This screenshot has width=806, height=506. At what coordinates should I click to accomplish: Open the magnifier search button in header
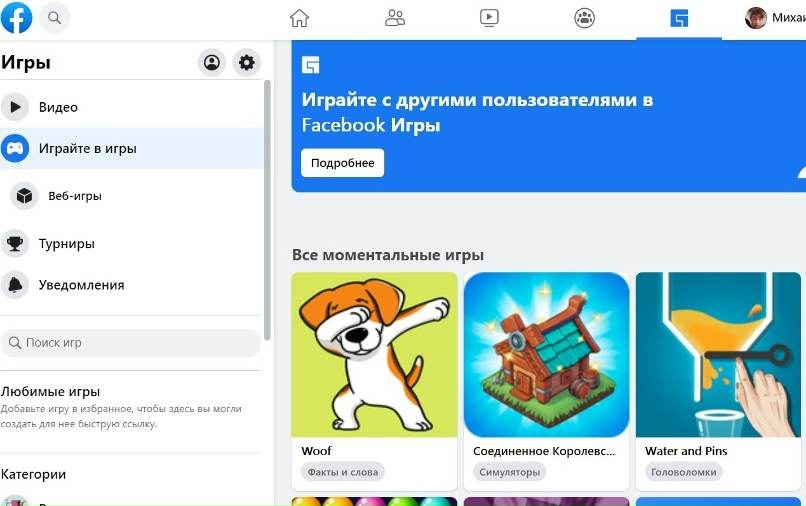pyautogui.click(x=54, y=18)
